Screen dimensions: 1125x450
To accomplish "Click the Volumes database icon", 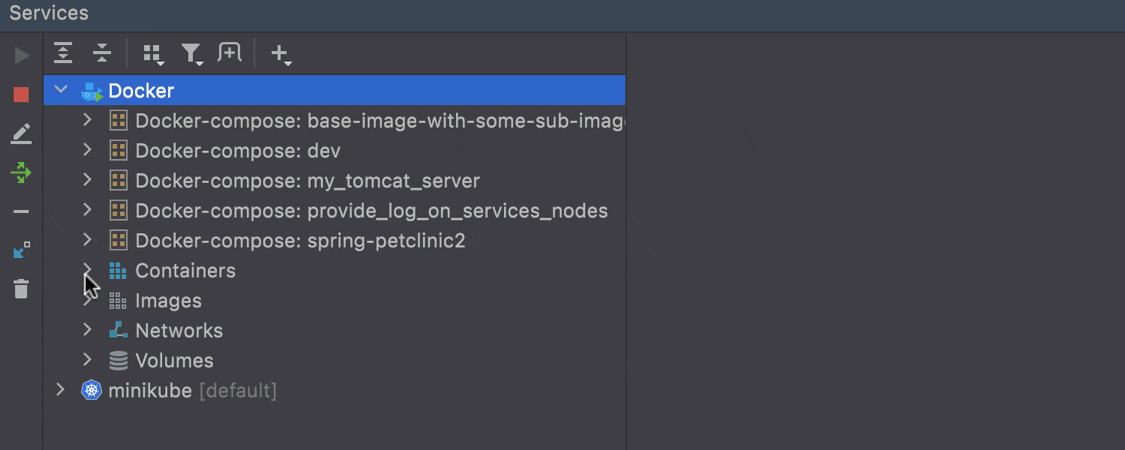I will click(x=118, y=360).
